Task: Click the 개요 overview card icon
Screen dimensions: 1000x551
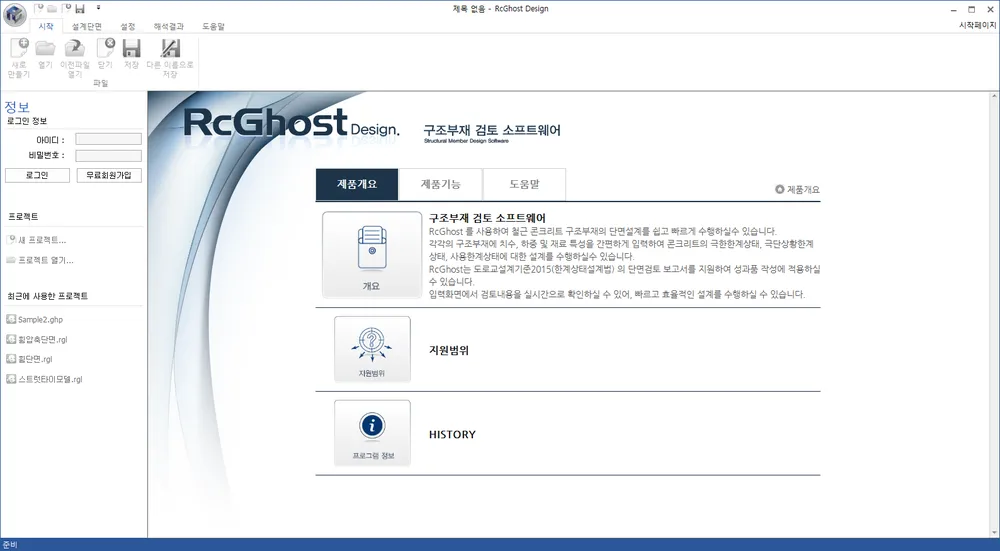Action: point(372,254)
